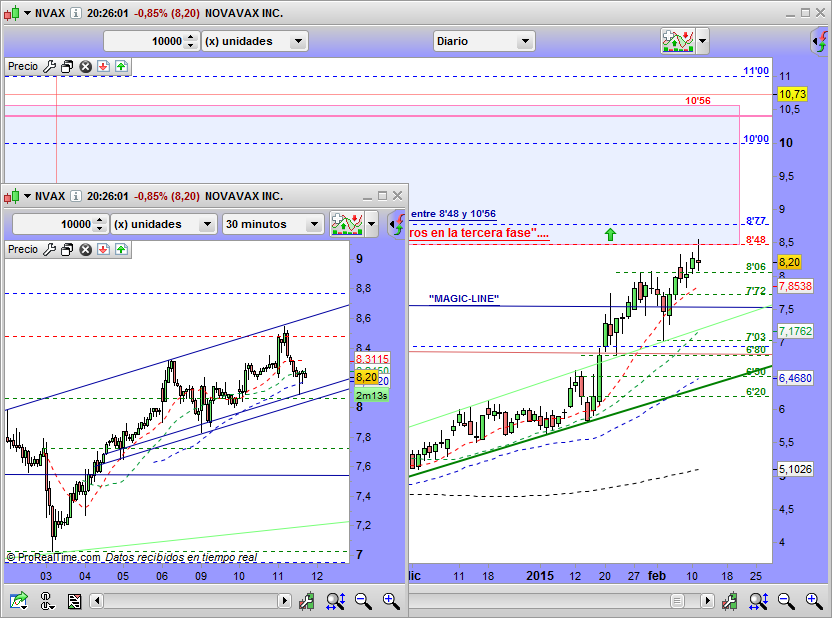Click the 2m13s countdown label

(x=371, y=396)
